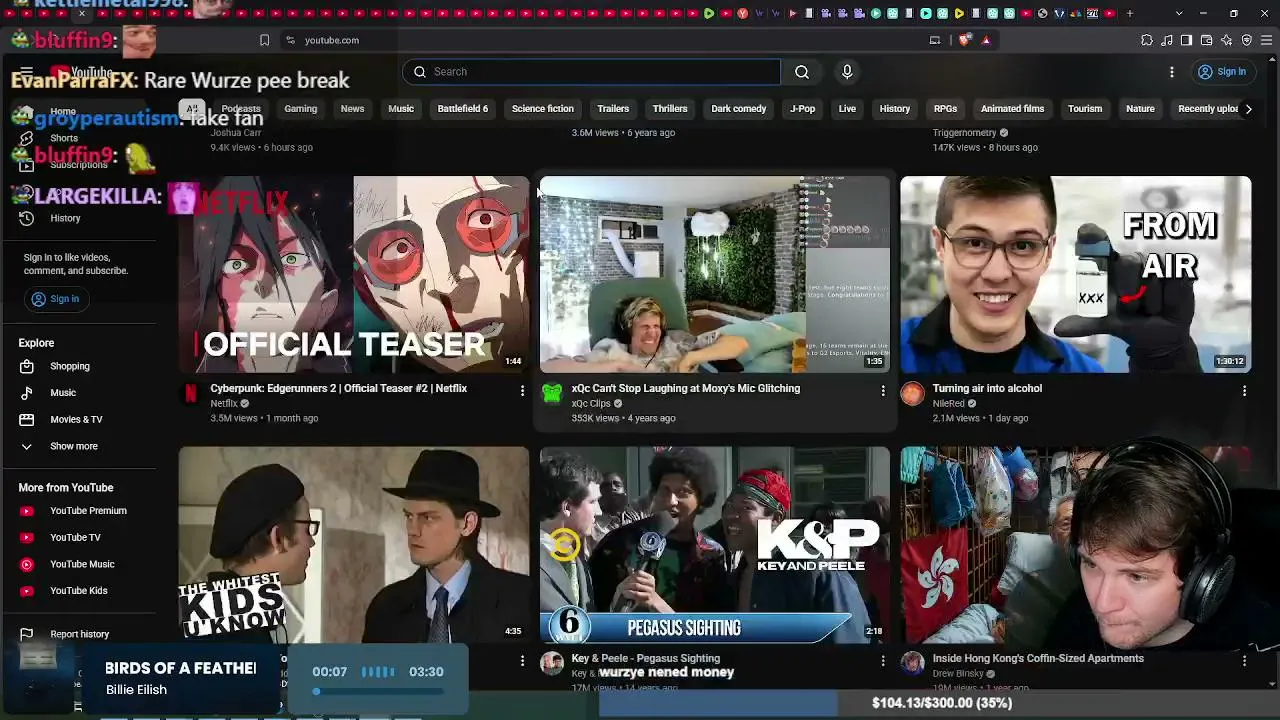The height and width of the screenshot is (720, 1280).
Task: Select the Nature filter chip
Action: 1140,109
